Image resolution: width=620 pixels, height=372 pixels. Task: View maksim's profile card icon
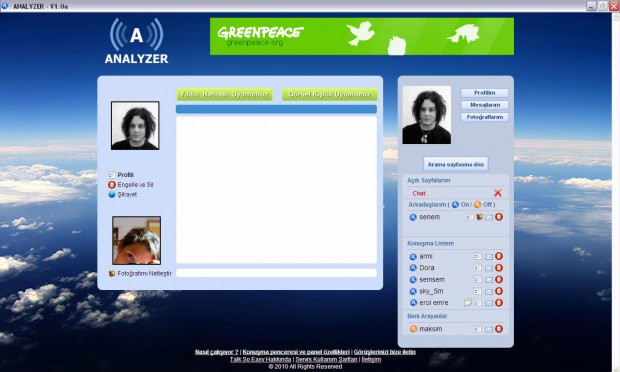click(x=478, y=329)
